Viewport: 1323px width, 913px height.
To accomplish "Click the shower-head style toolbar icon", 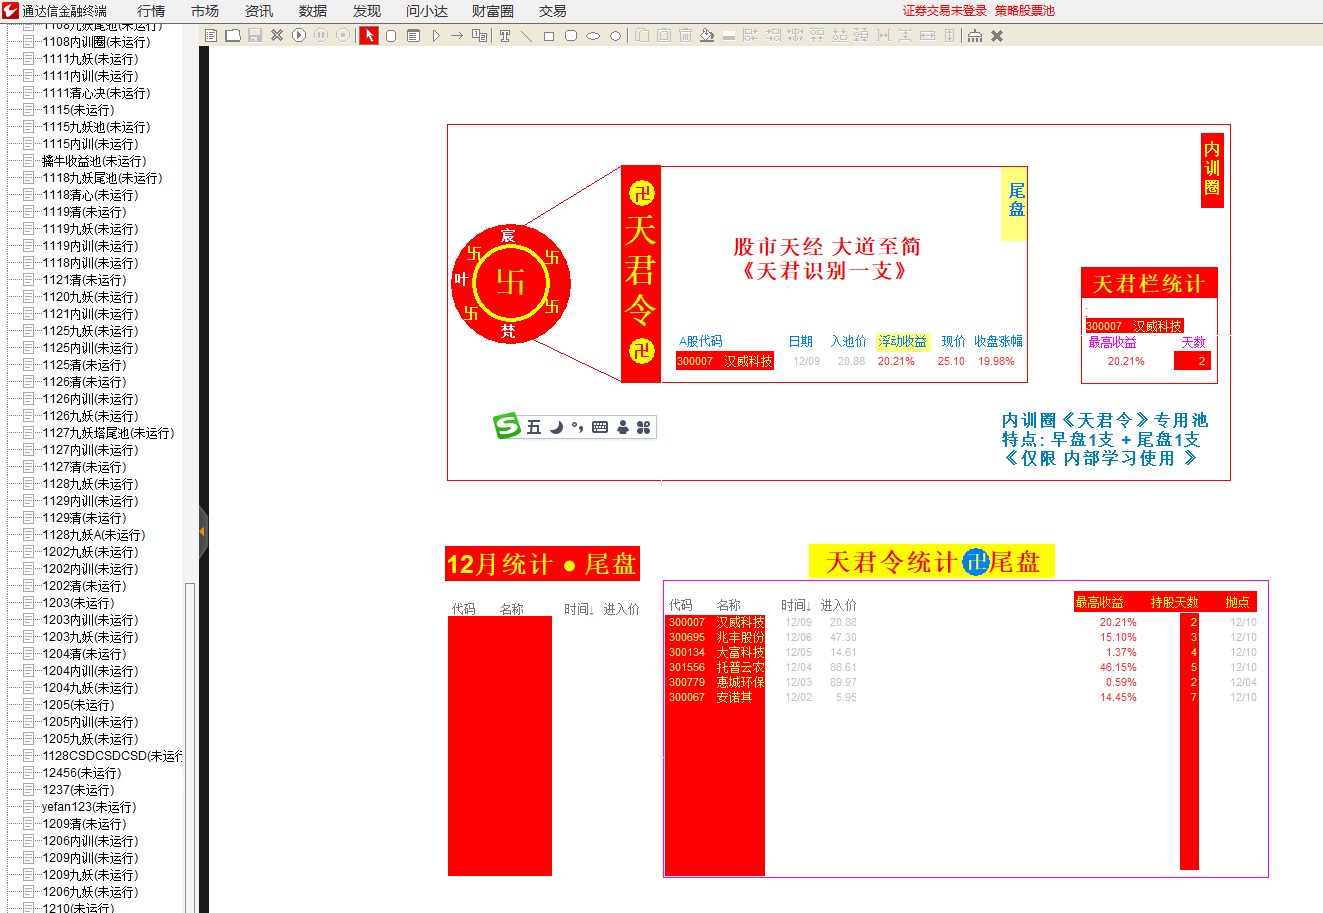I will pos(974,36).
